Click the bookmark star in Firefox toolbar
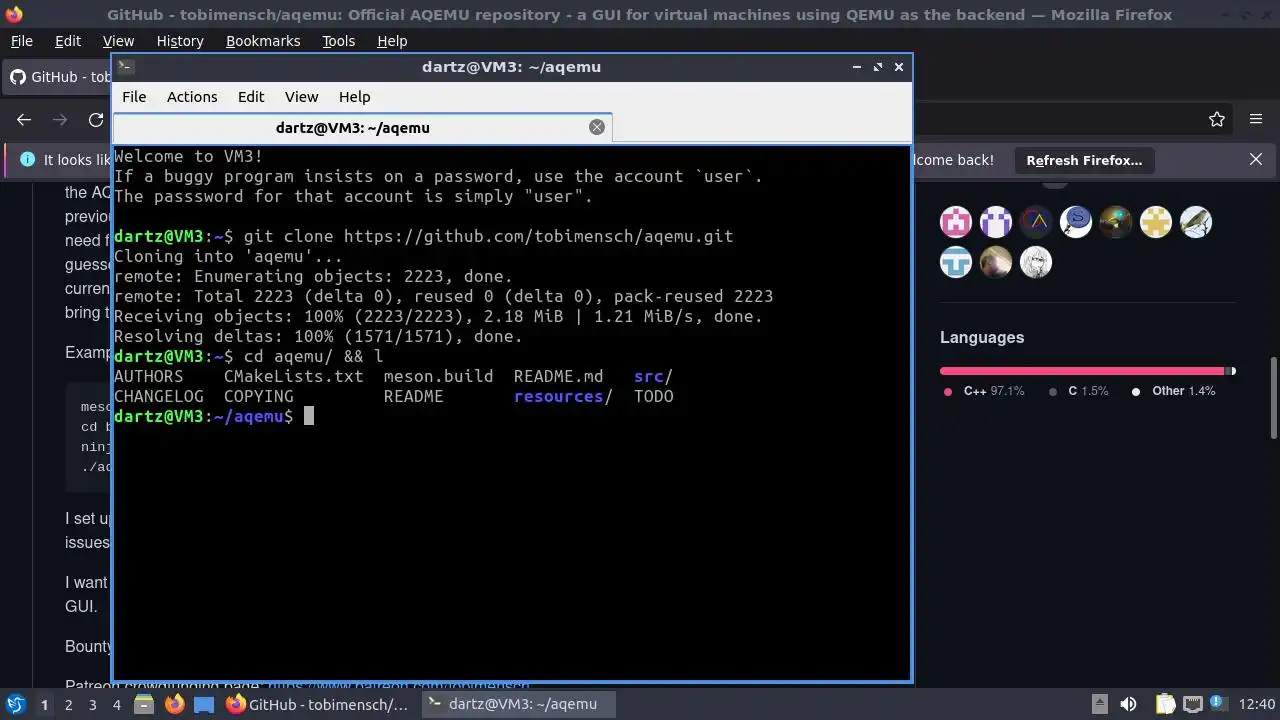The width and height of the screenshot is (1280, 720). [1217, 119]
